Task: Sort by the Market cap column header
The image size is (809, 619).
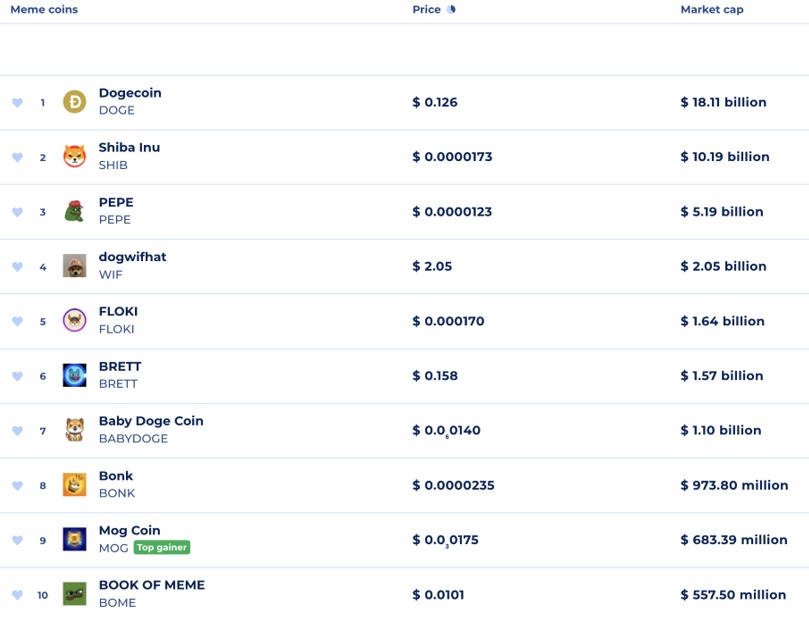Action: coord(711,10)
